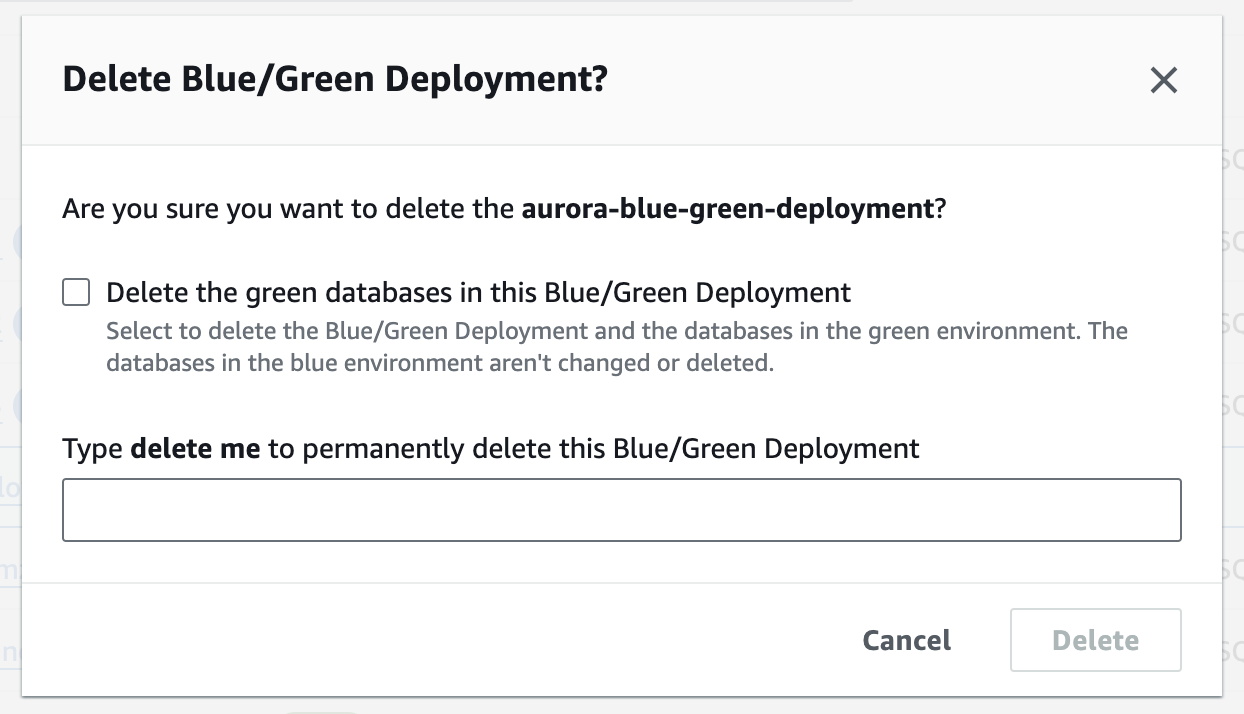Click the green databases checkbox label
Image resolution: width=1244 pixels, height=714 pixels.
tap(478, 291)
